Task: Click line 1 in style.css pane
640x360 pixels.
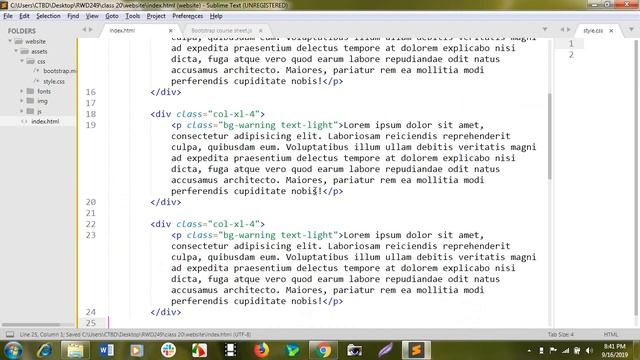Action: (571, 44)
